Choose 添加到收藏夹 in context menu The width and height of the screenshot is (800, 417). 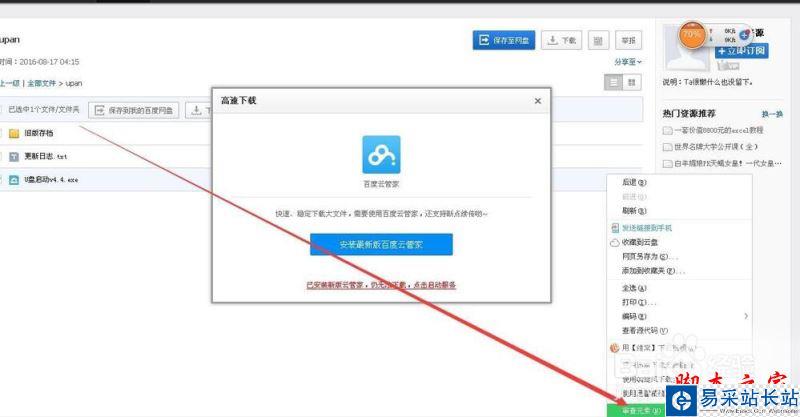pyautogui.click(x=653, y=271)
